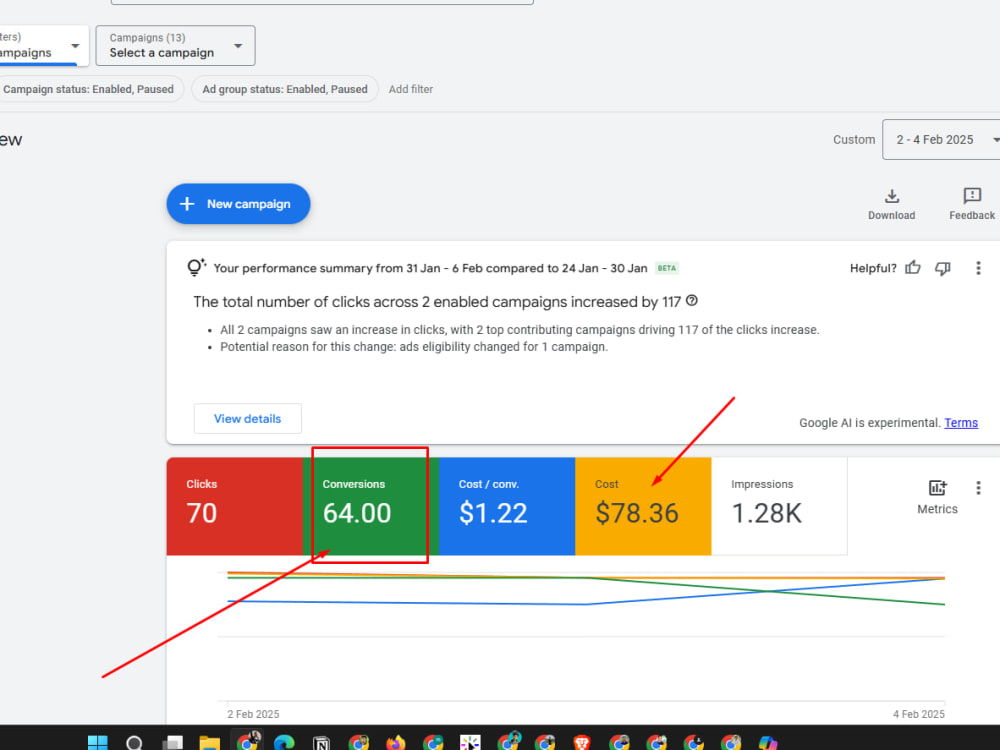Click the lightbulb insights icon
The height and width of the screenshot is (750, 1000).
tap(196, 267)
